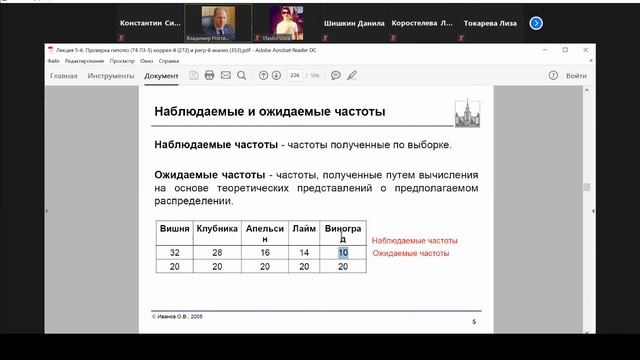
Task: Click table cell with value 16
Action: [265, 253]
